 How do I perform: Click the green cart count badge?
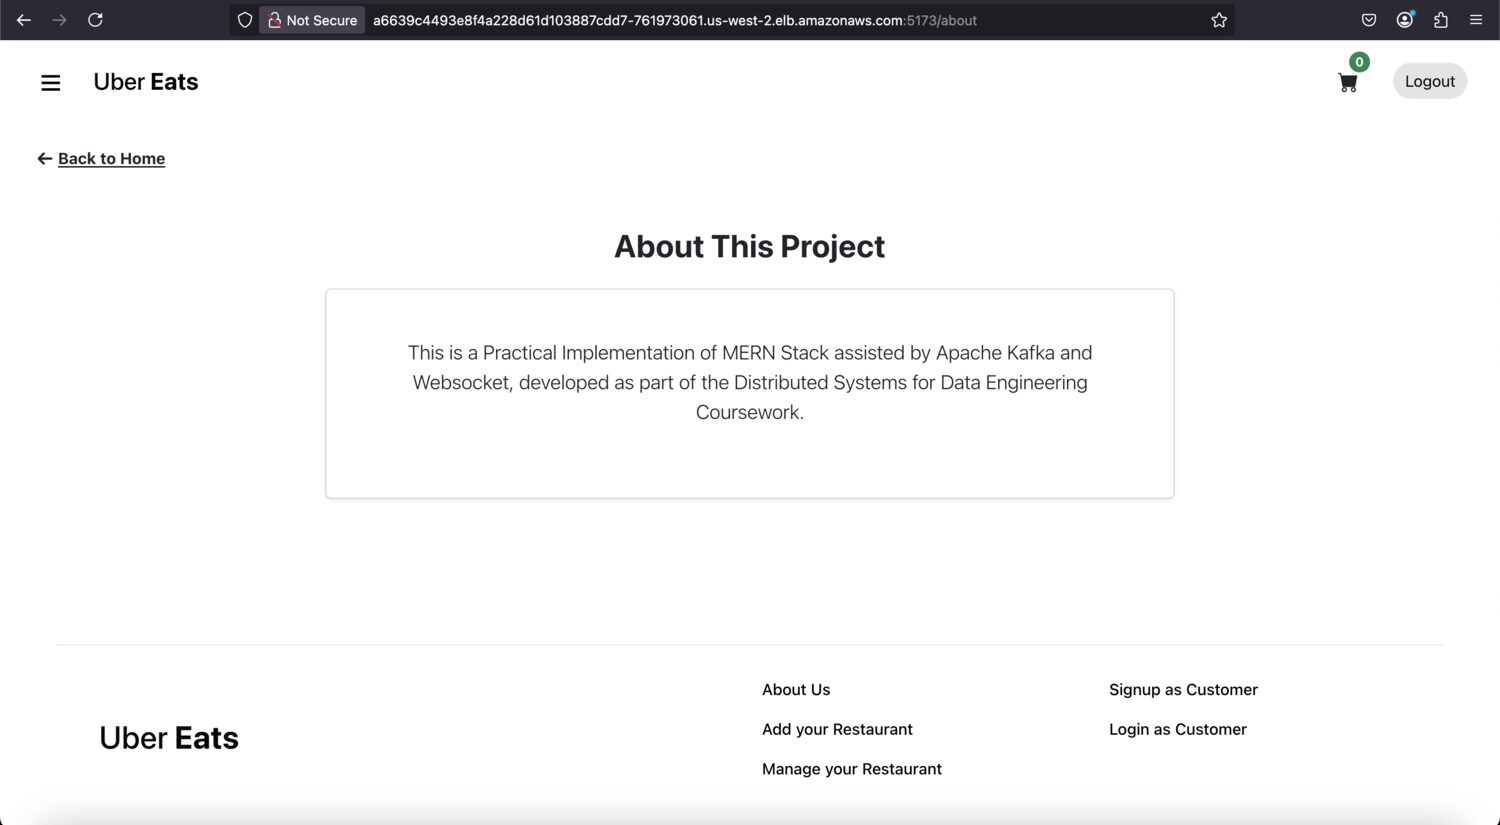pos(1359,62)
